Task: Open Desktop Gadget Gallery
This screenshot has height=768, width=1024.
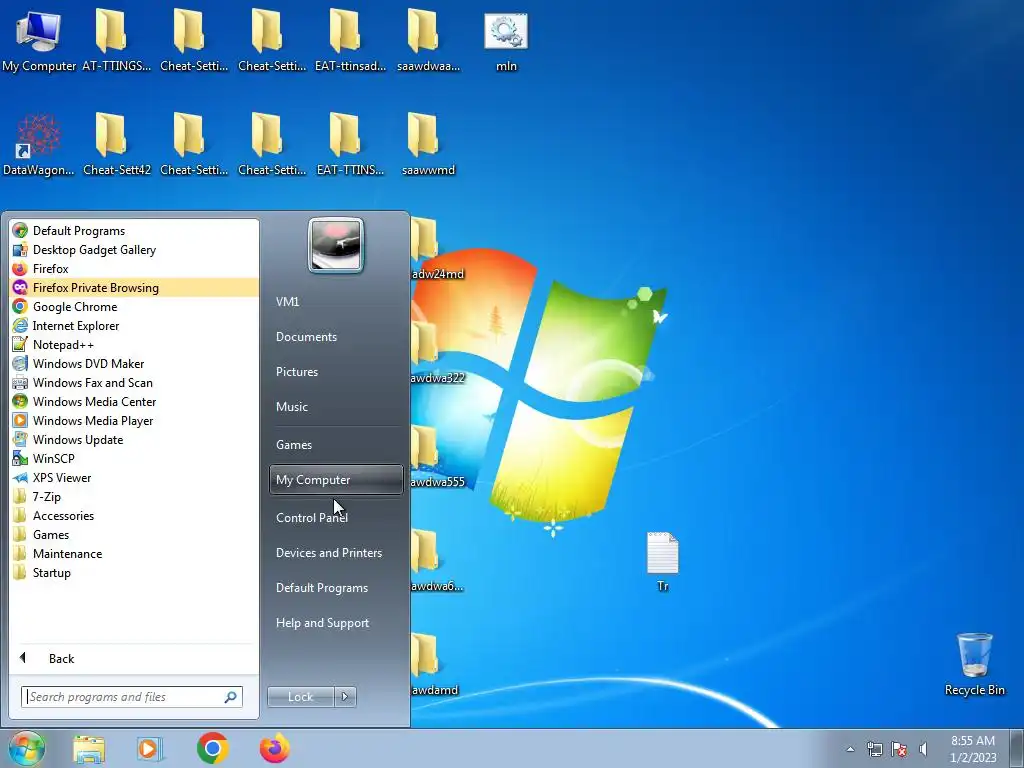Action: click(134, 249)
